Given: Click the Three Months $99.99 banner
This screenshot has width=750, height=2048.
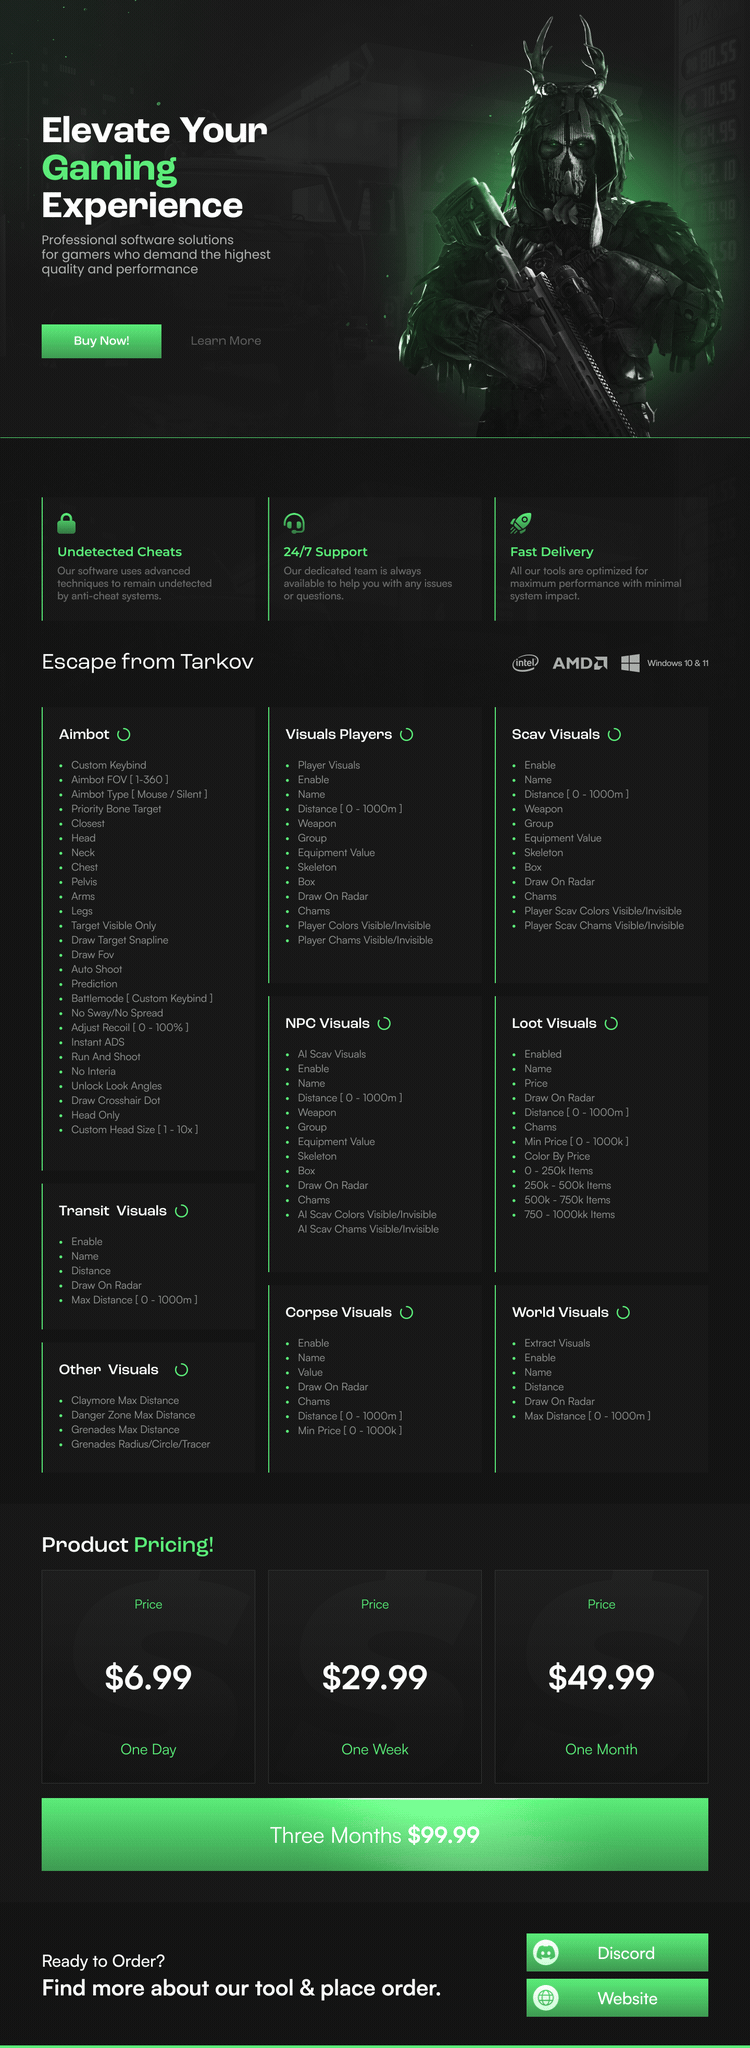Looking at the screenshot, I should (375, 1835).
